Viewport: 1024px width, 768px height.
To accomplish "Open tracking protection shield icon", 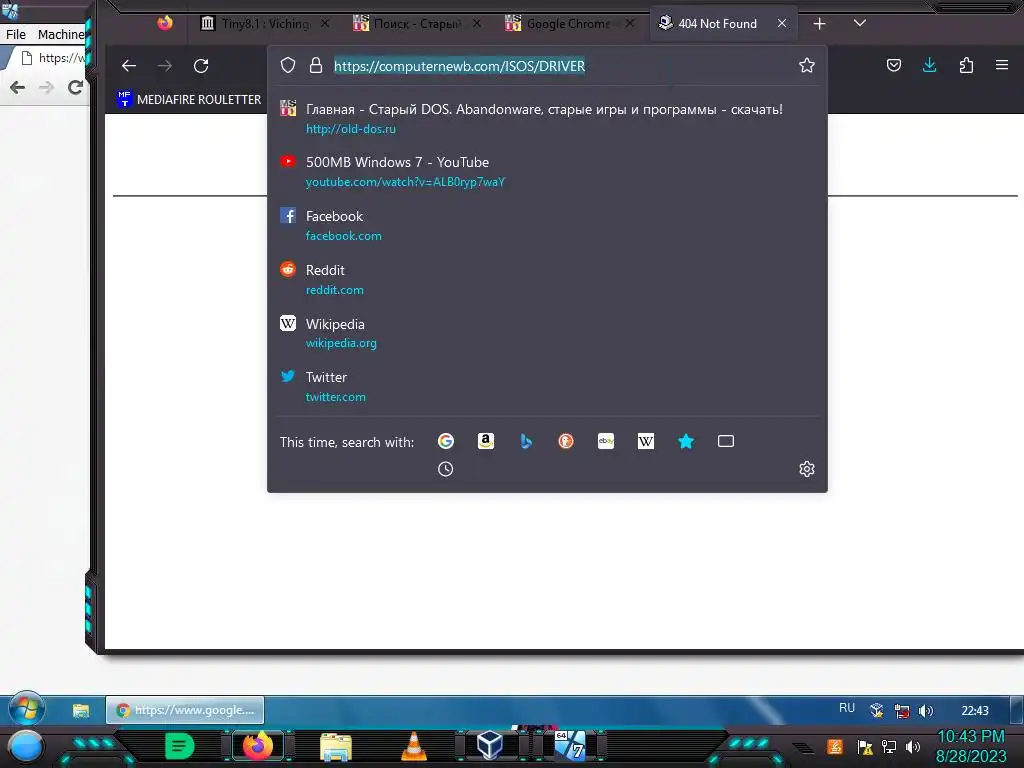I will point(288,65).
